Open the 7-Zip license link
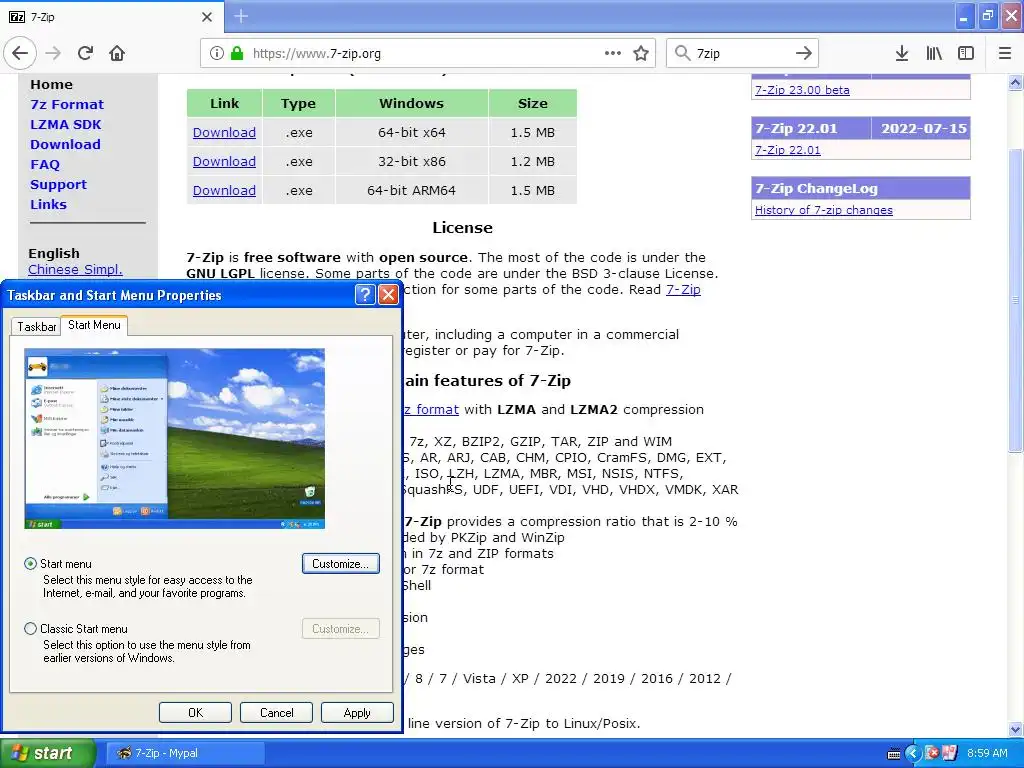The width and height of the screenshot is (1024, 768). click(x=683, y=289)
